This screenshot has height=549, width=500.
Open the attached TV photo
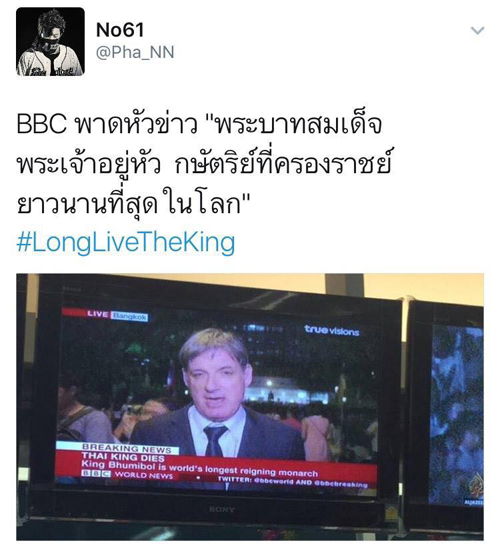250,406
